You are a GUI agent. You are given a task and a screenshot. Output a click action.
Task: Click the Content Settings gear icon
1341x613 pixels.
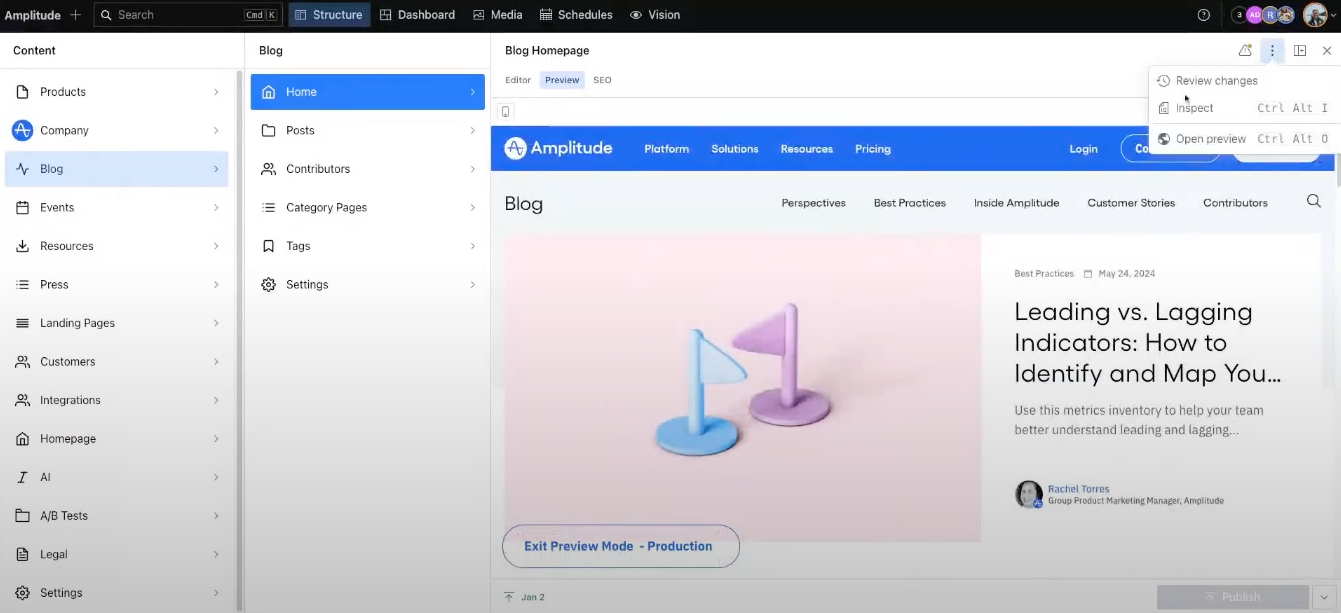[x=22, y=593]
